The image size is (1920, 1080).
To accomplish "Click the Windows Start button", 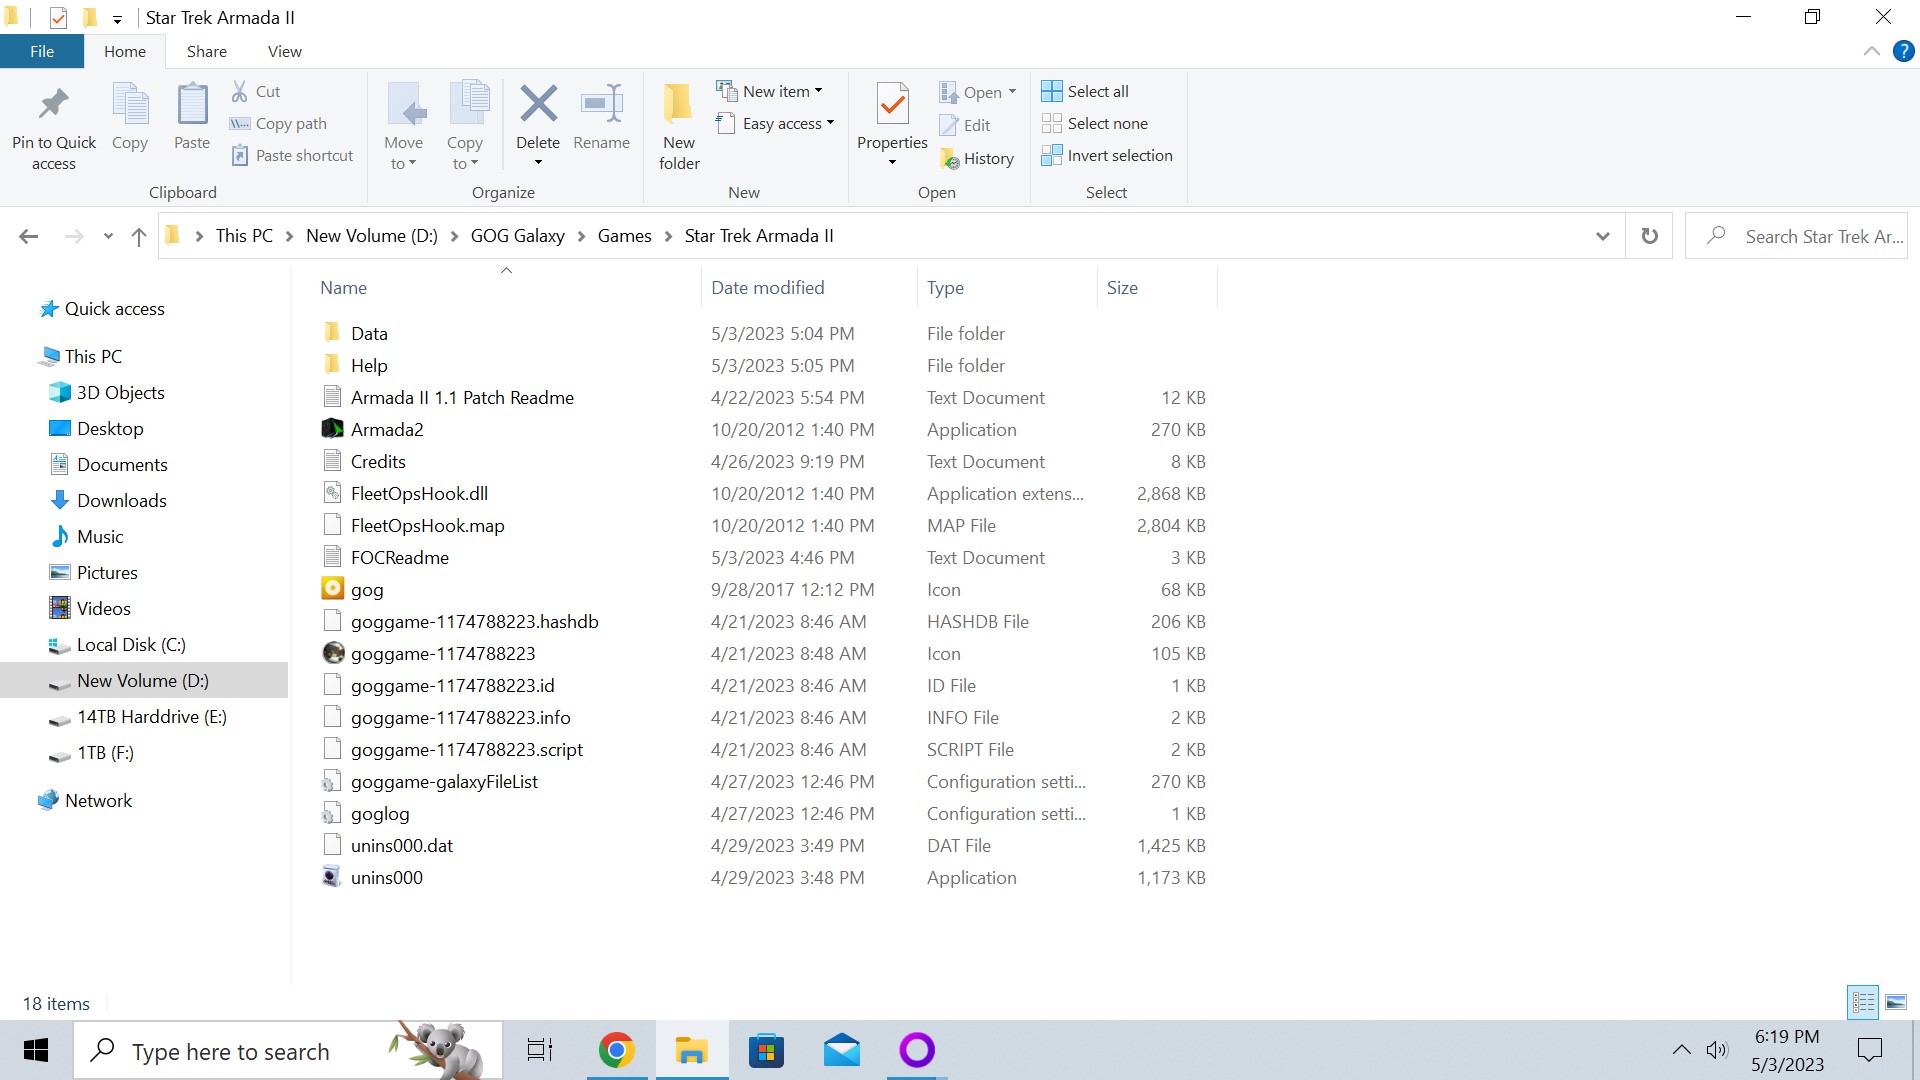I will coord(36,1050).
